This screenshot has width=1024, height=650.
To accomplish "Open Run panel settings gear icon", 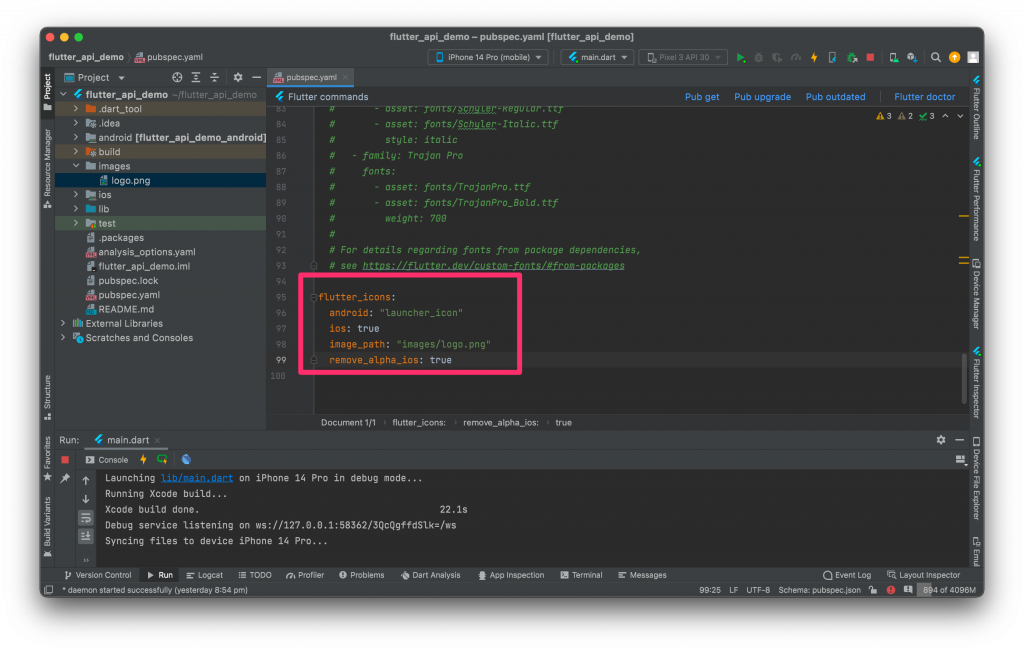I will click(x=940, y=440).
